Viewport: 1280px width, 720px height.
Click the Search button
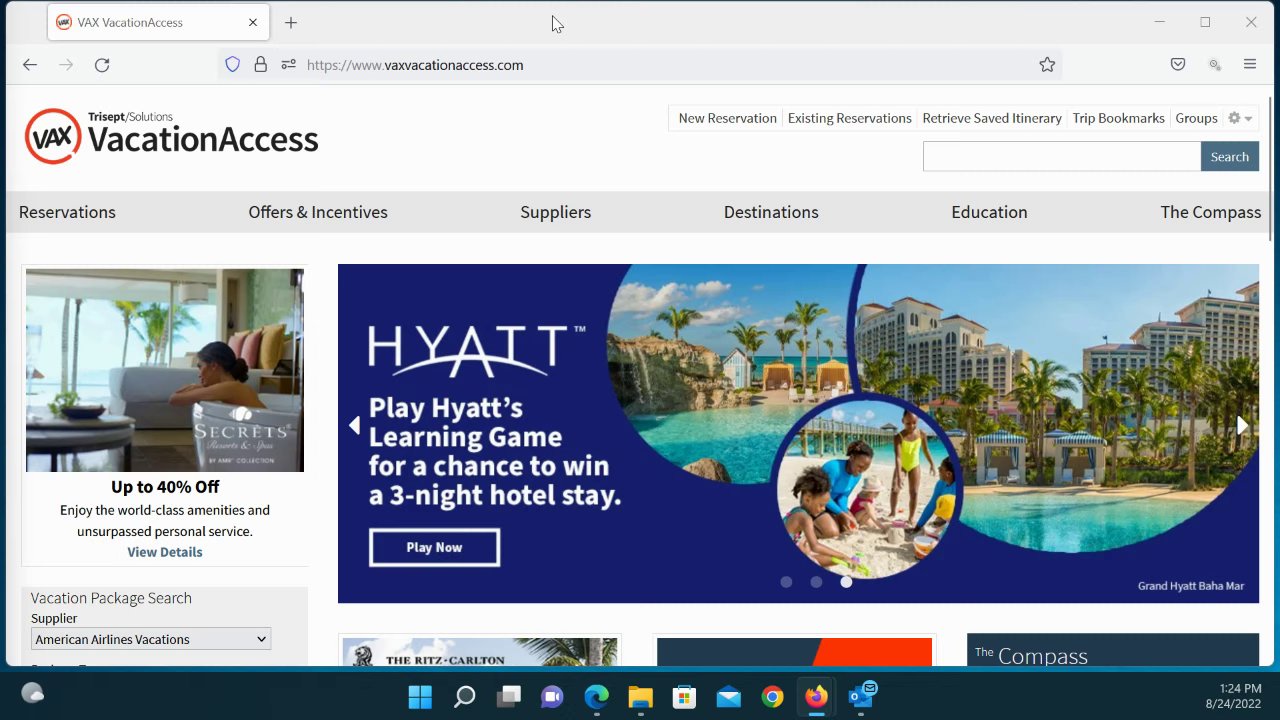pyautogui.click(x=1230, y=156)
